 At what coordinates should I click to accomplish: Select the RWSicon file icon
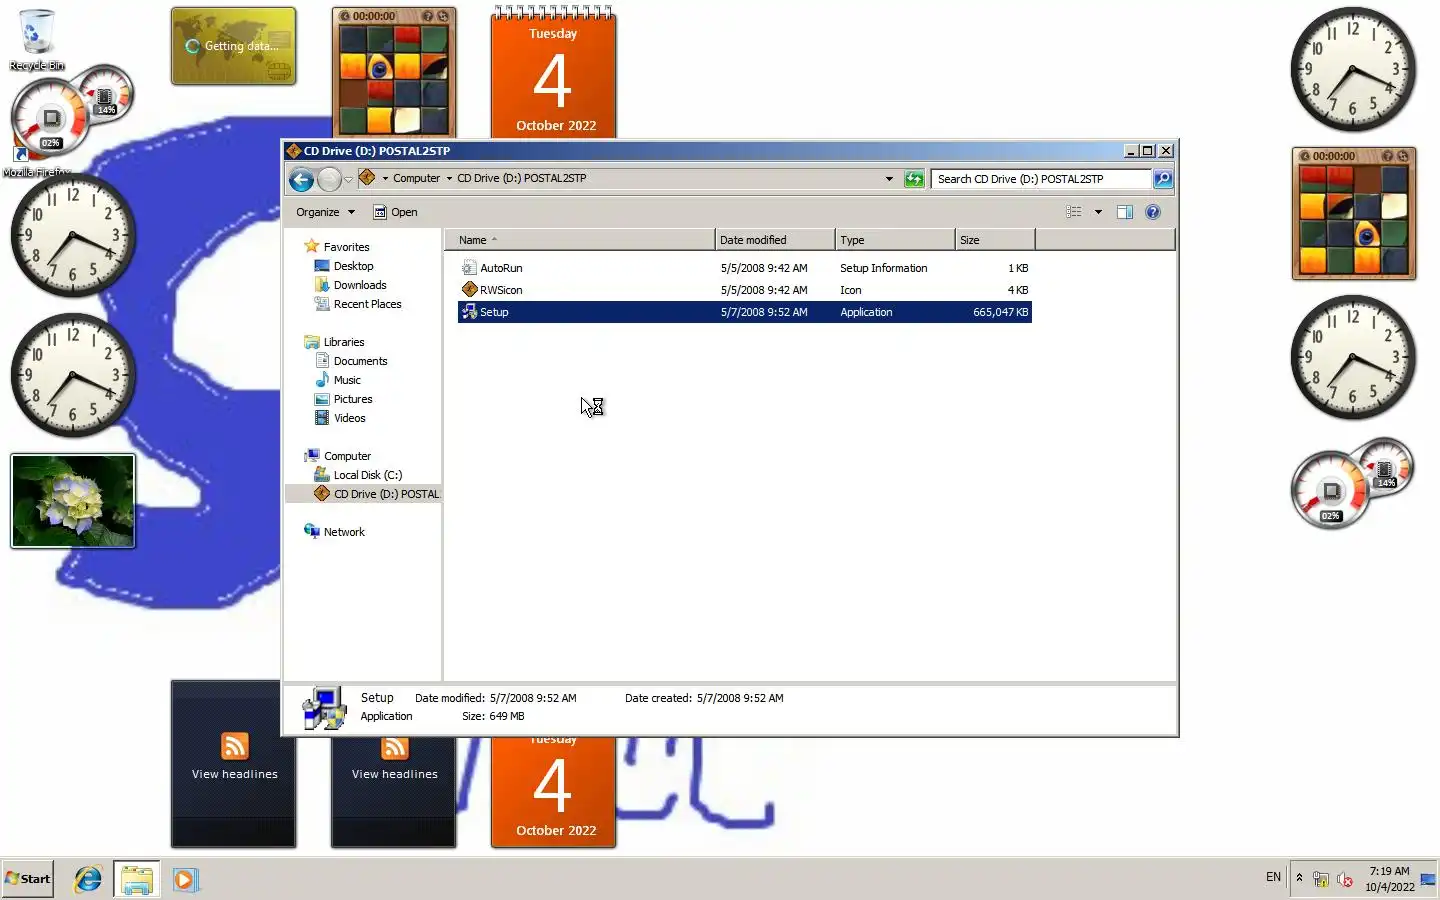pyautogui.click(x=469, y=290)
